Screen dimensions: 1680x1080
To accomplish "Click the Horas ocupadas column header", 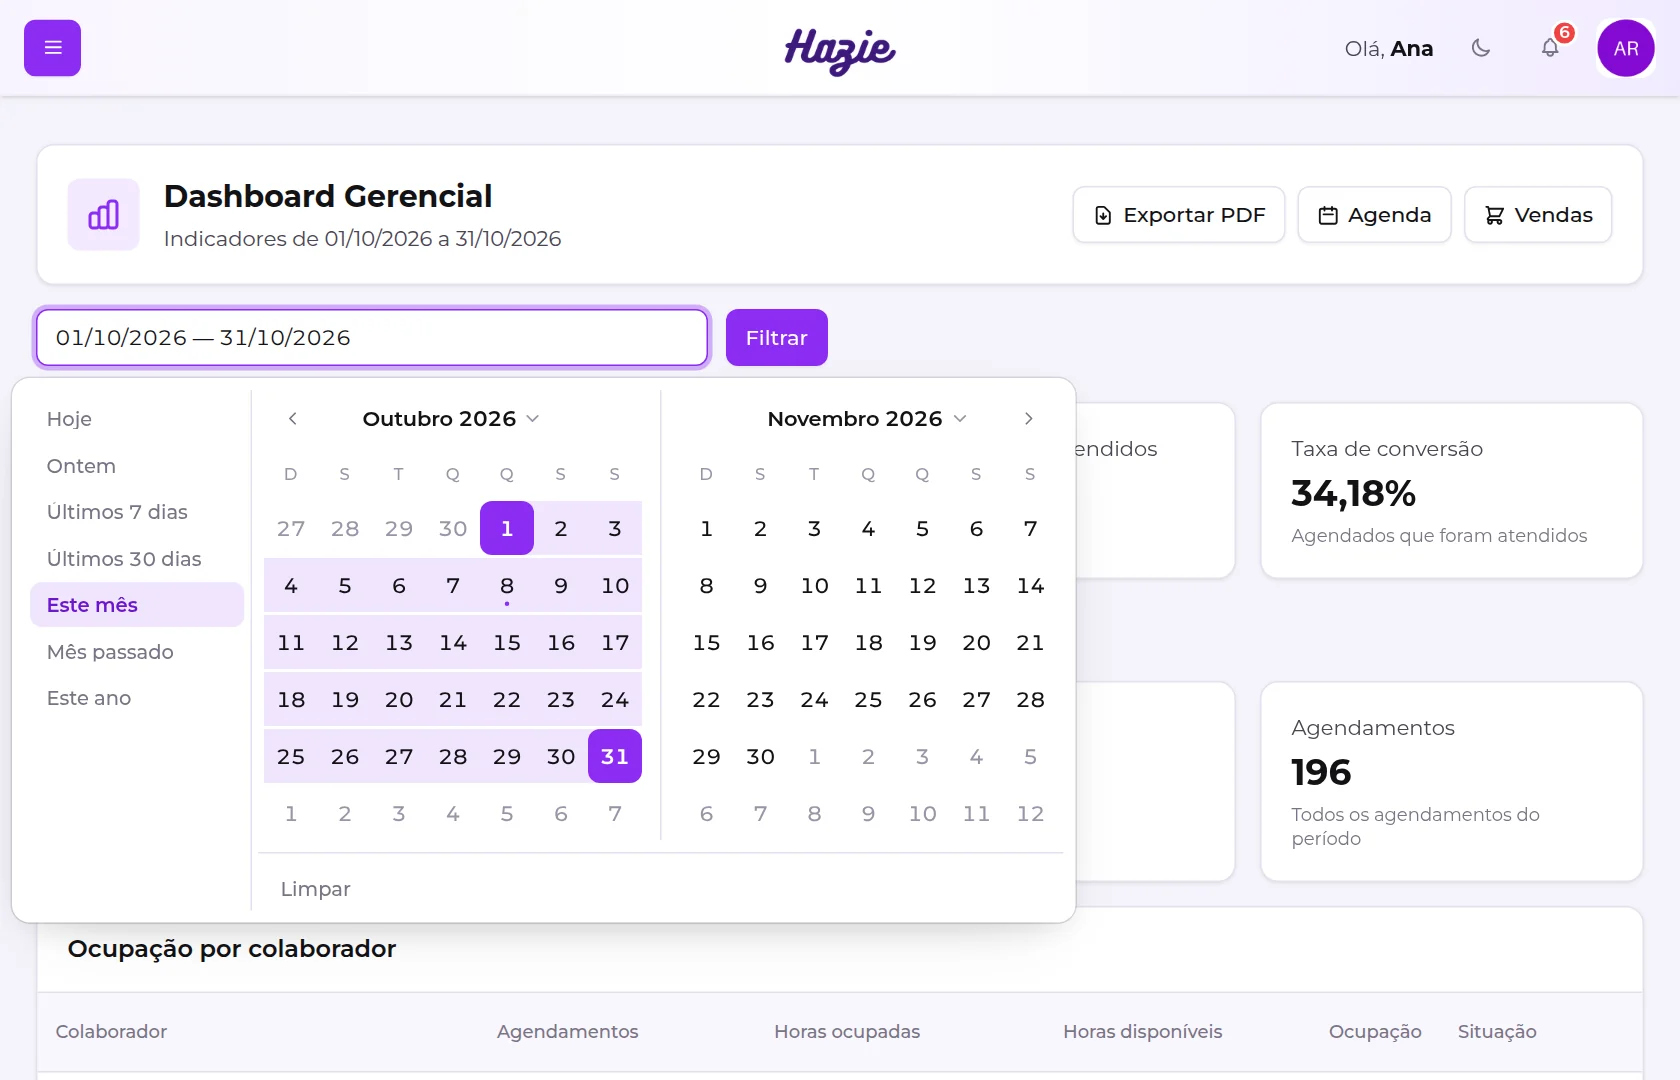I will [847, 1031].
